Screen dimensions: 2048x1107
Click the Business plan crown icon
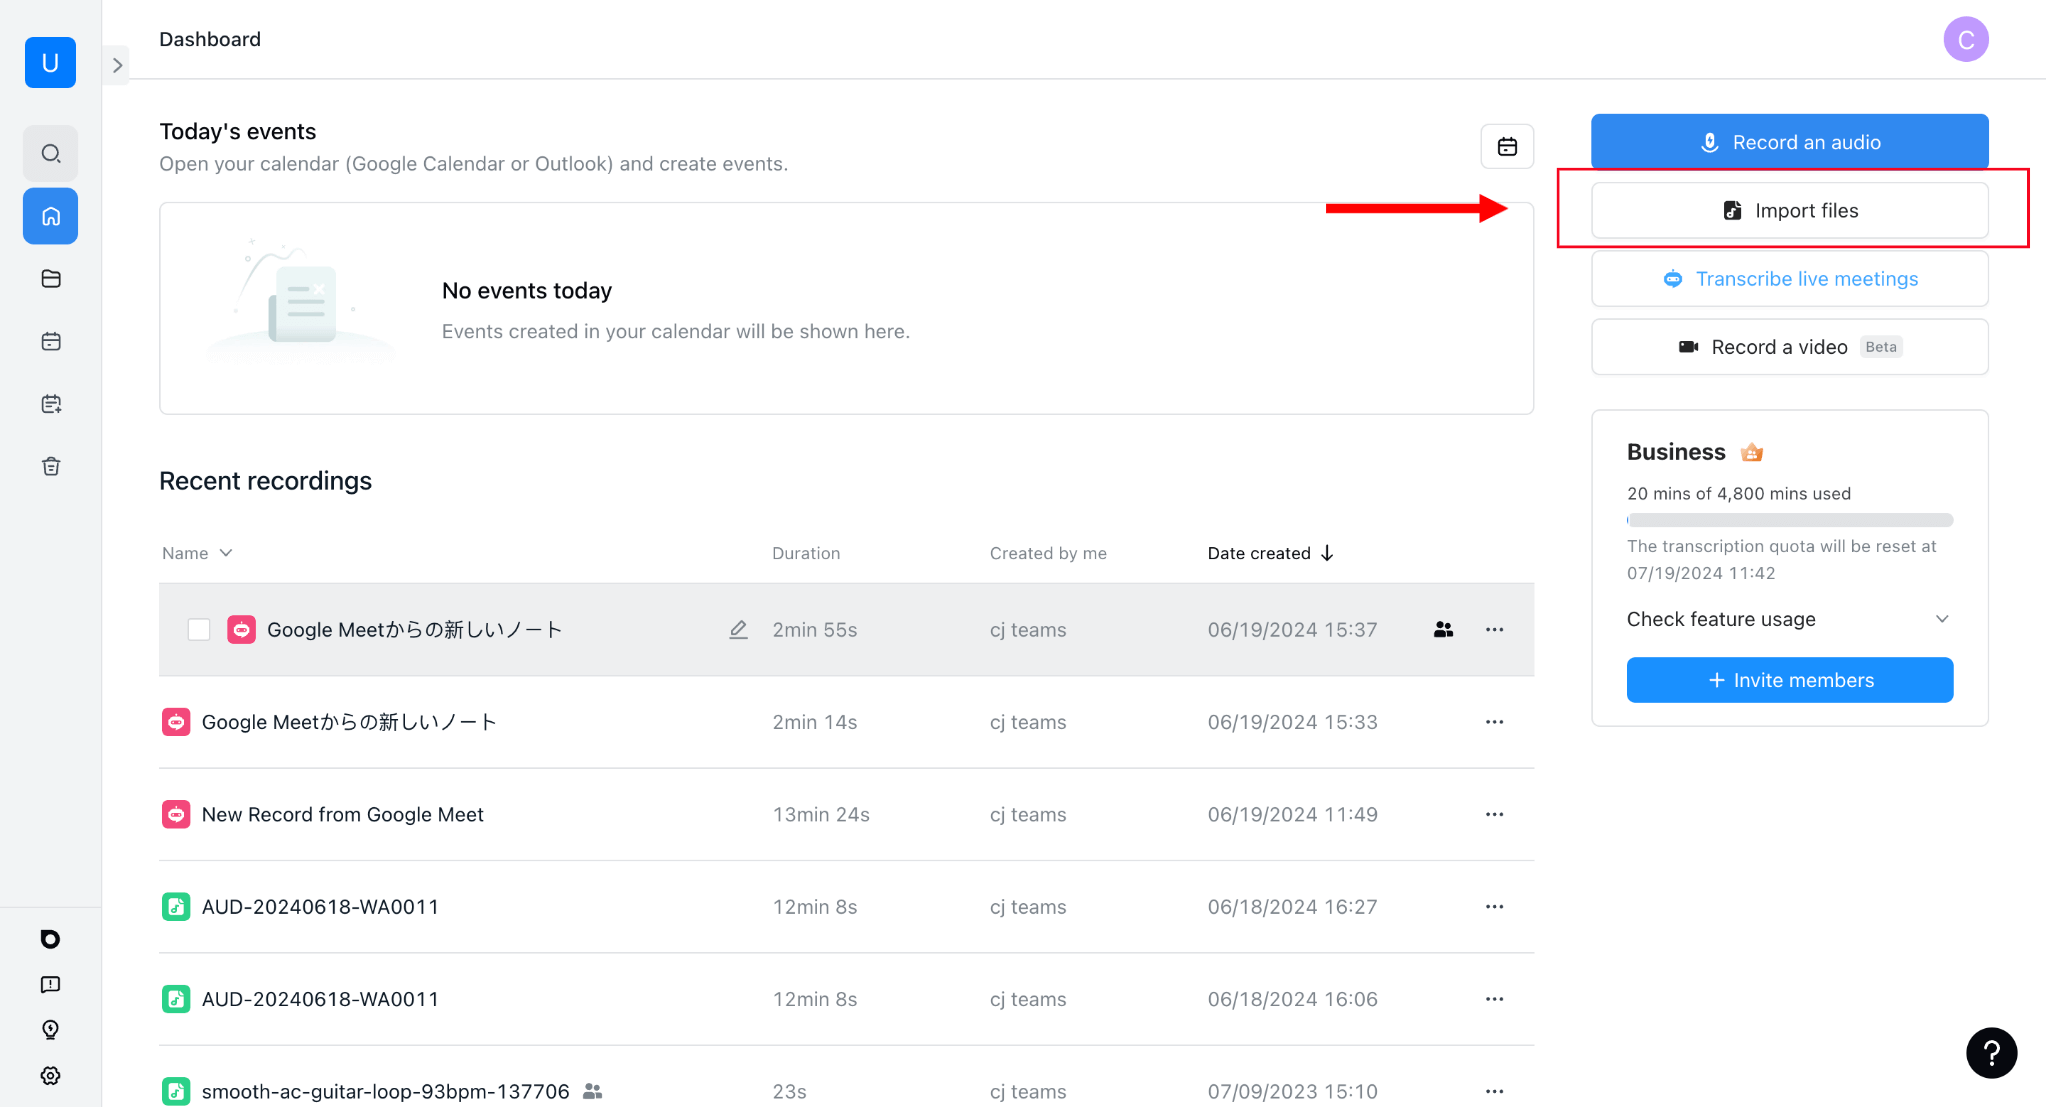(1751, 452)
